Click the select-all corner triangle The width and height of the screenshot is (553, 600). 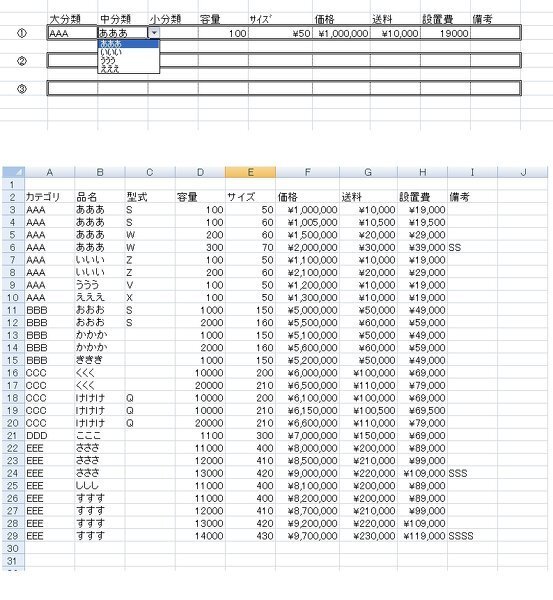[x=13, y=173]
